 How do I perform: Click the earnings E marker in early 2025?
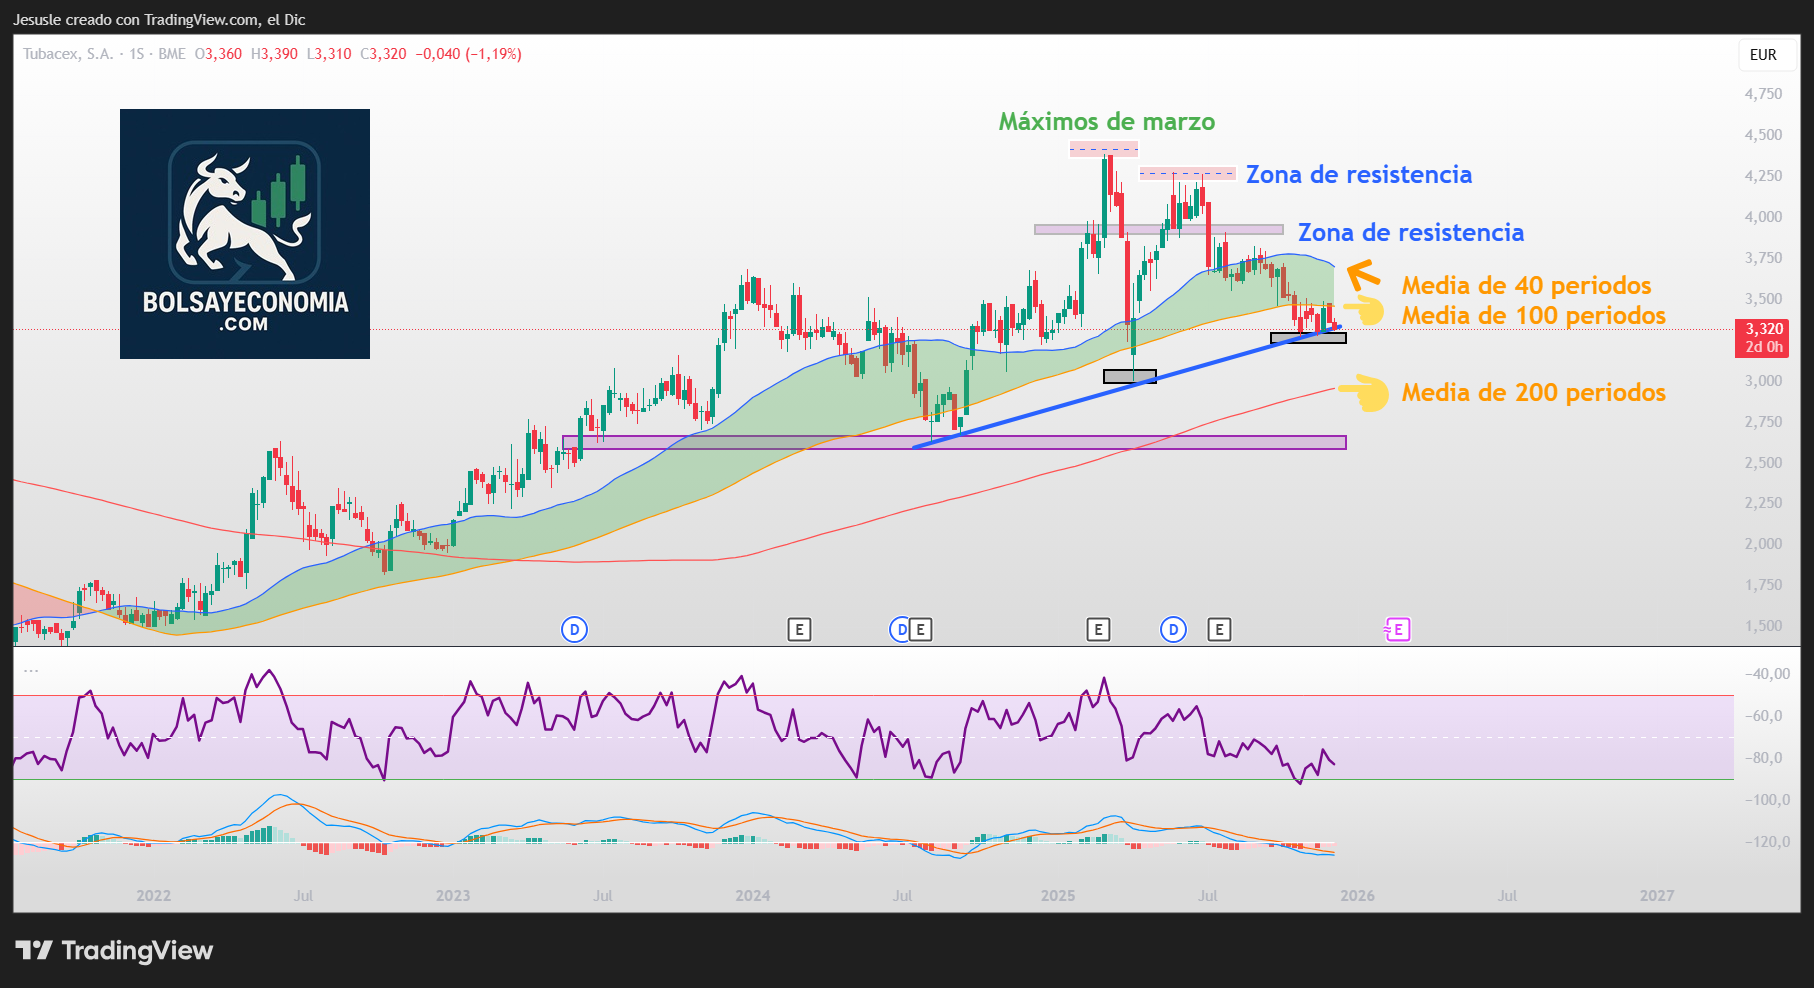coord(1098,629)
